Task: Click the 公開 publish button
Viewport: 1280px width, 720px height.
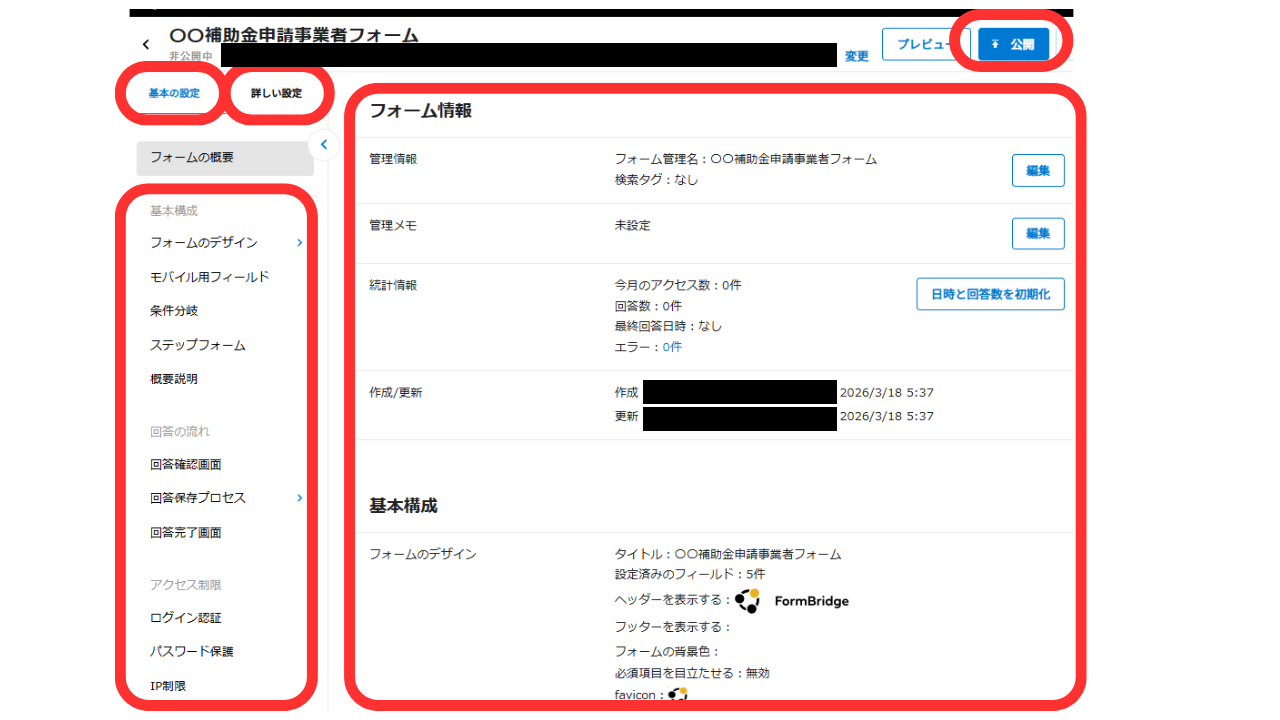Action: pyautogui.click(x=1013, y=44)
